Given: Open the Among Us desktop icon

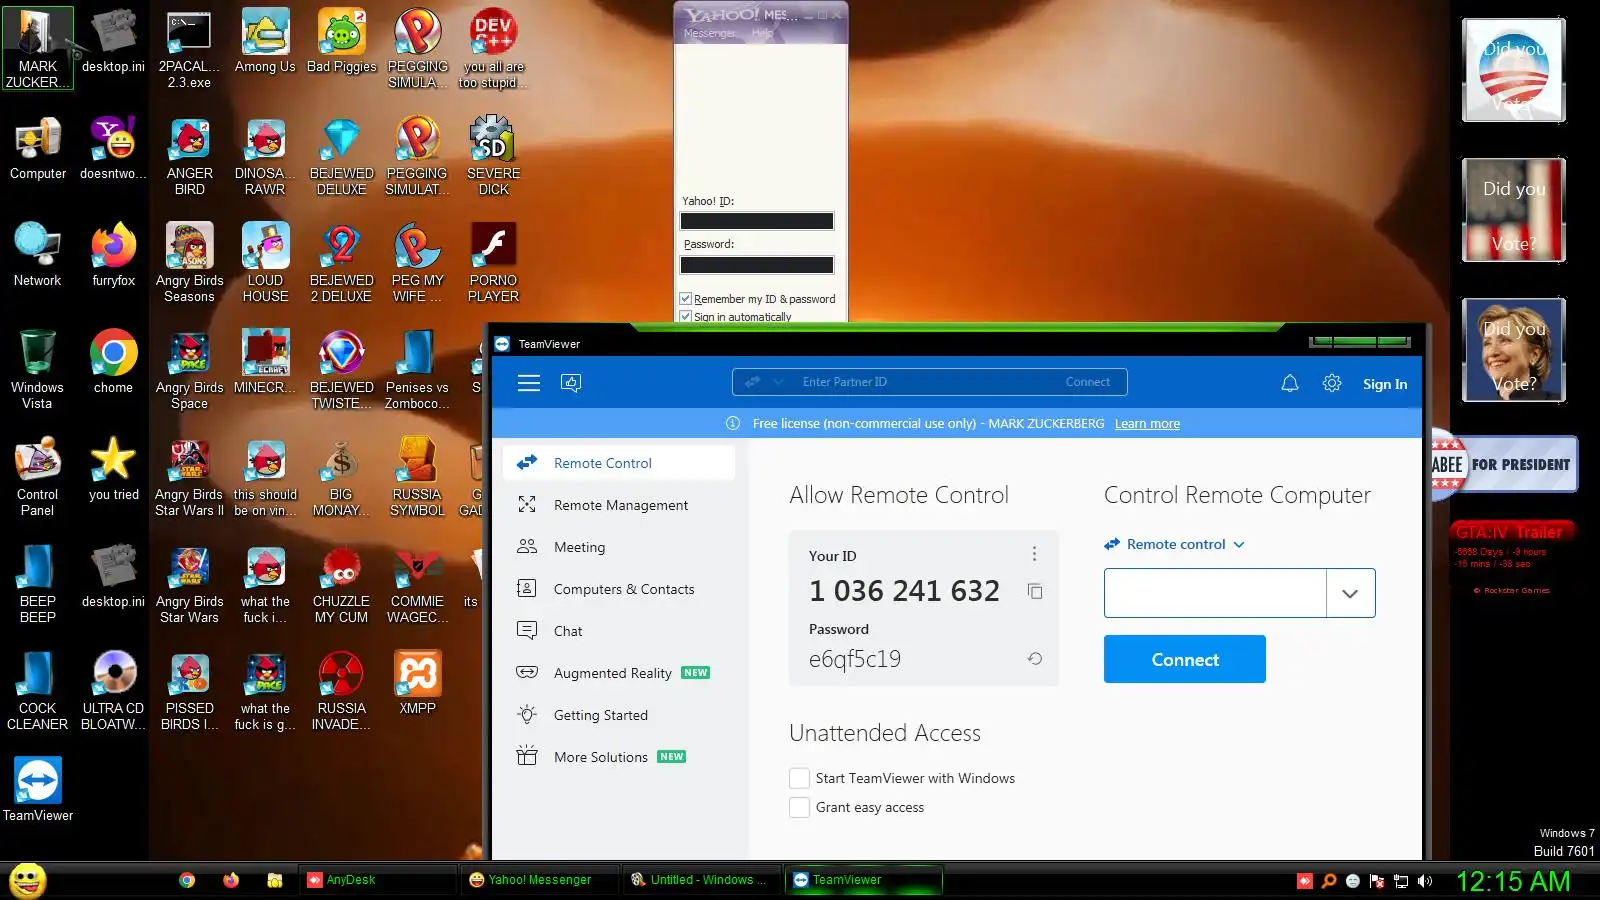Looking at the screenshot, I should (265, 42).
